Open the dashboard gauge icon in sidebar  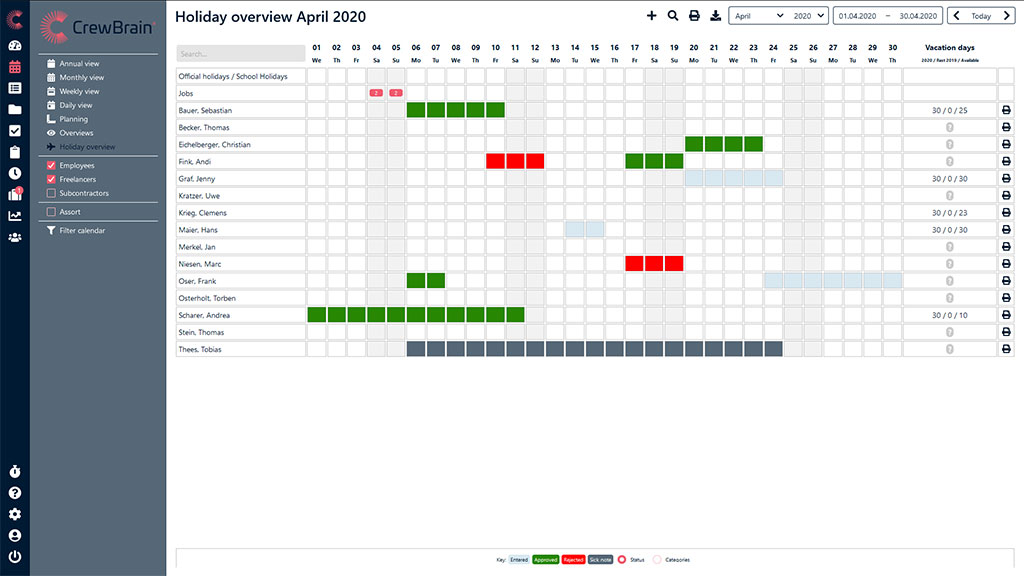(15, 46)
